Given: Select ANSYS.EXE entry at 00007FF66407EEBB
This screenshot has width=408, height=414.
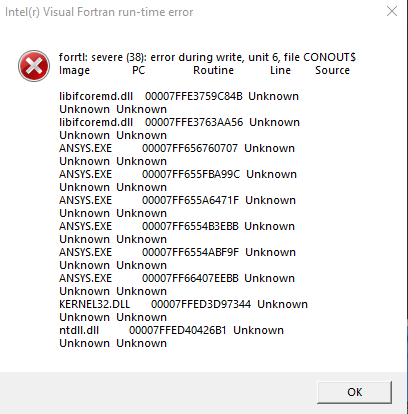Looking at the screenshot, I should (x=177, y=285).
